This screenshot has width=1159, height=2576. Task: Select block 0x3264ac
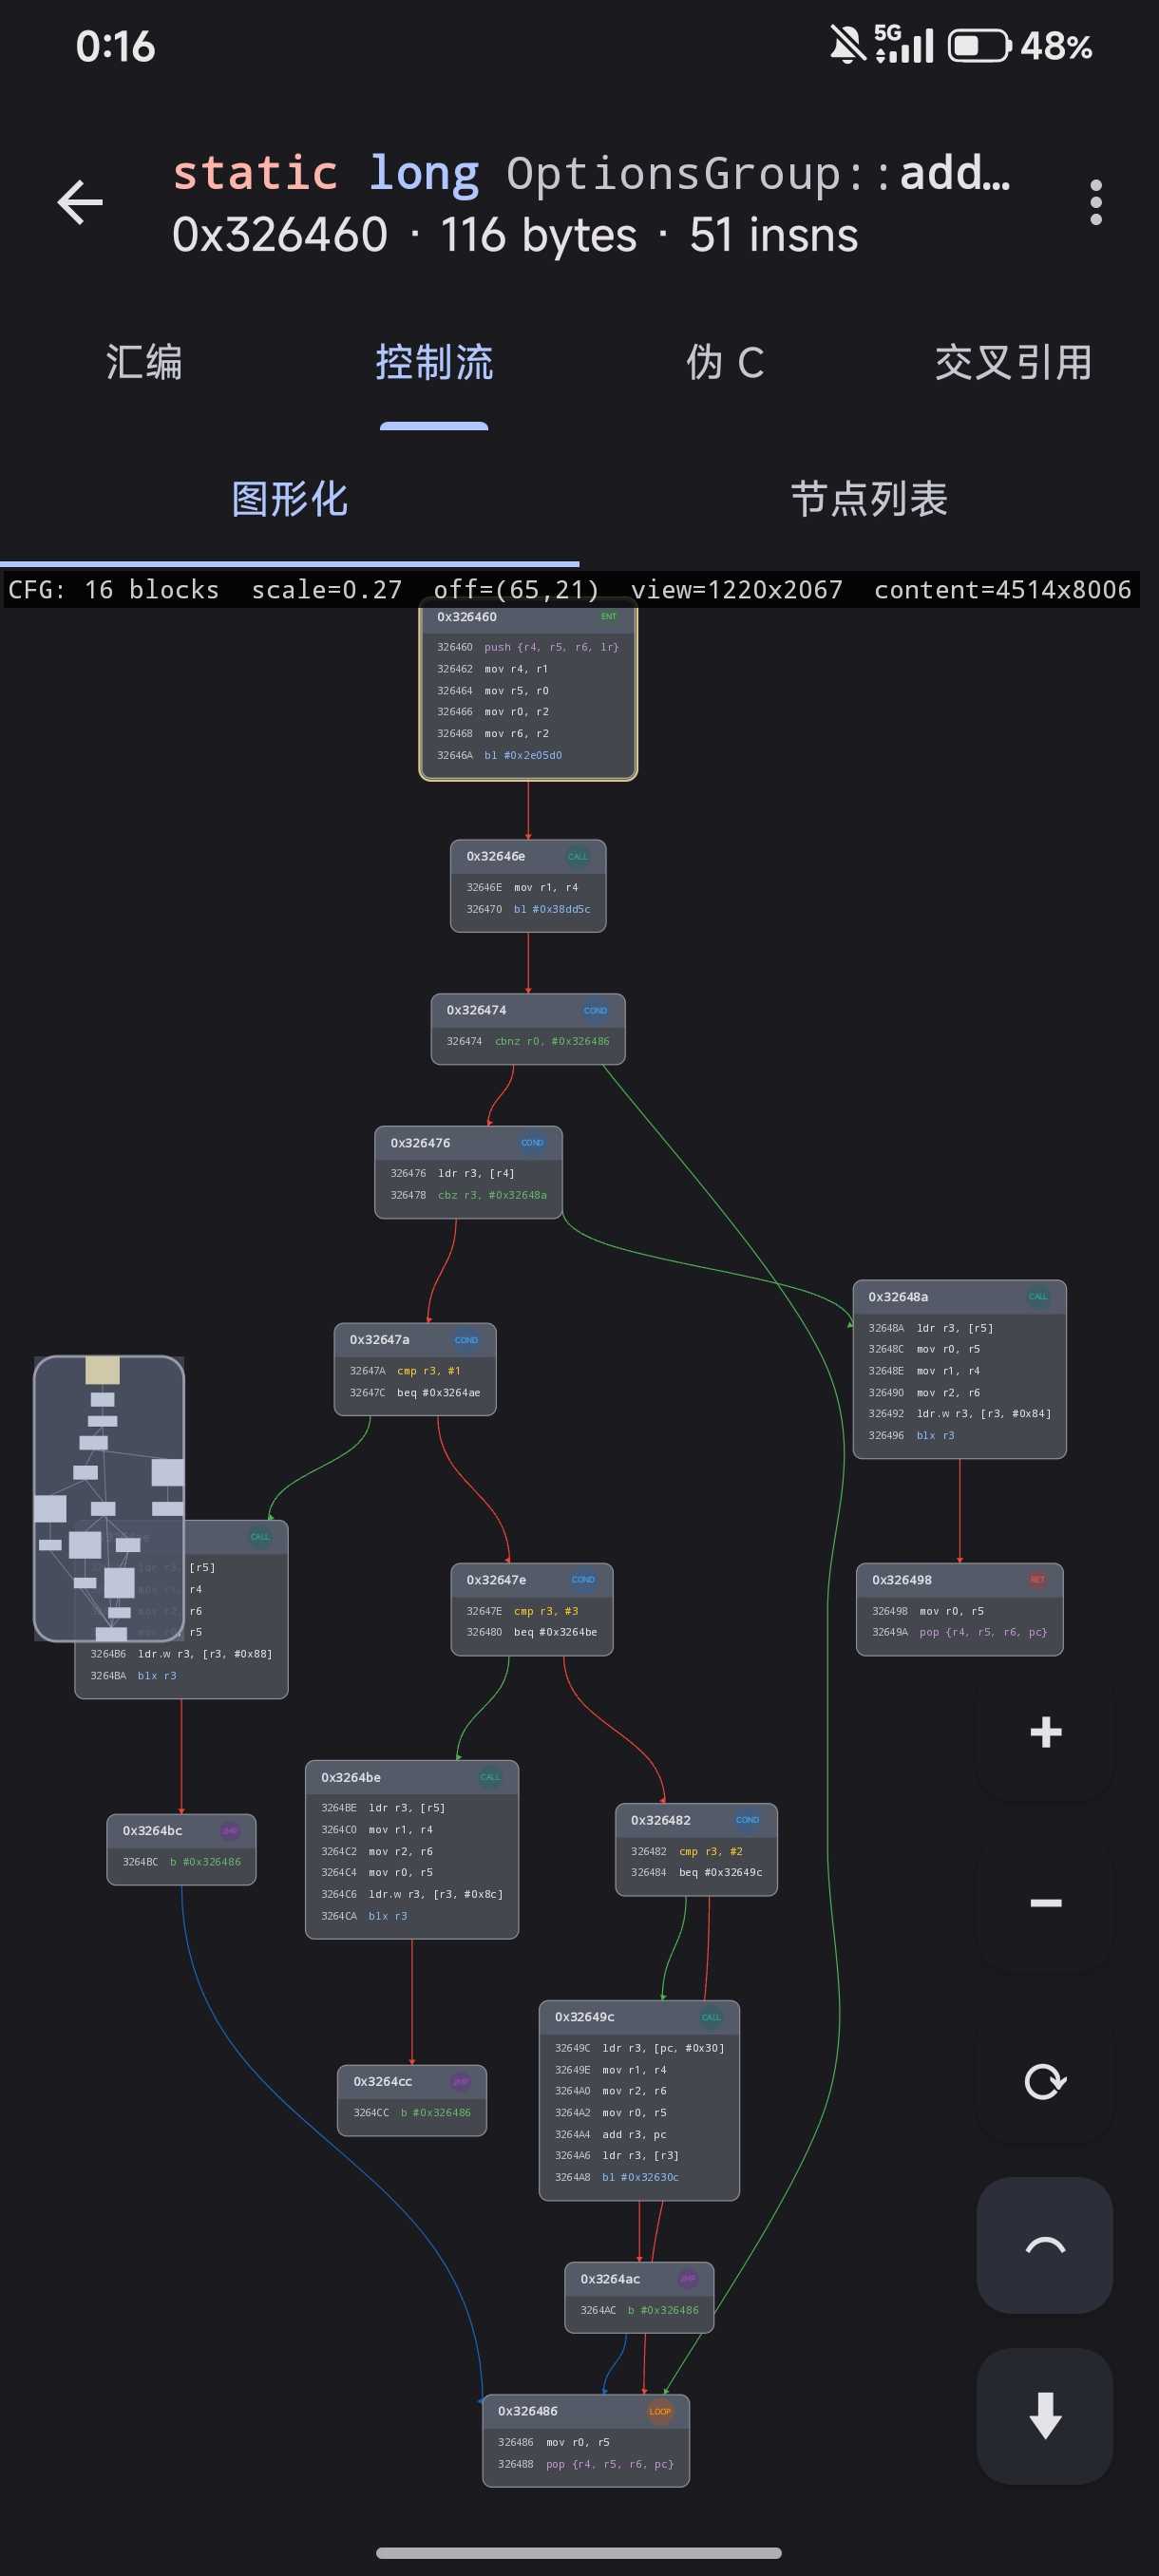639,2297
